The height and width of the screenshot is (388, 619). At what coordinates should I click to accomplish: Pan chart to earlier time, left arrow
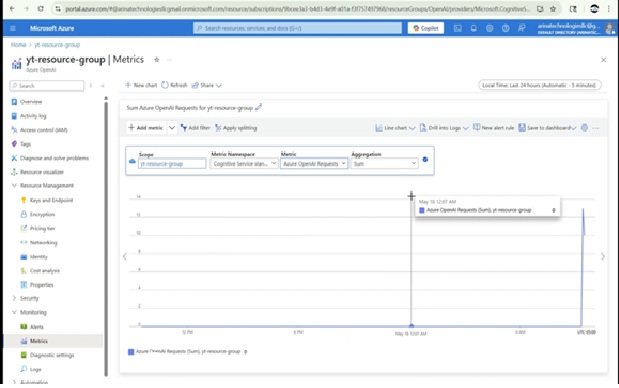point(125,257)
